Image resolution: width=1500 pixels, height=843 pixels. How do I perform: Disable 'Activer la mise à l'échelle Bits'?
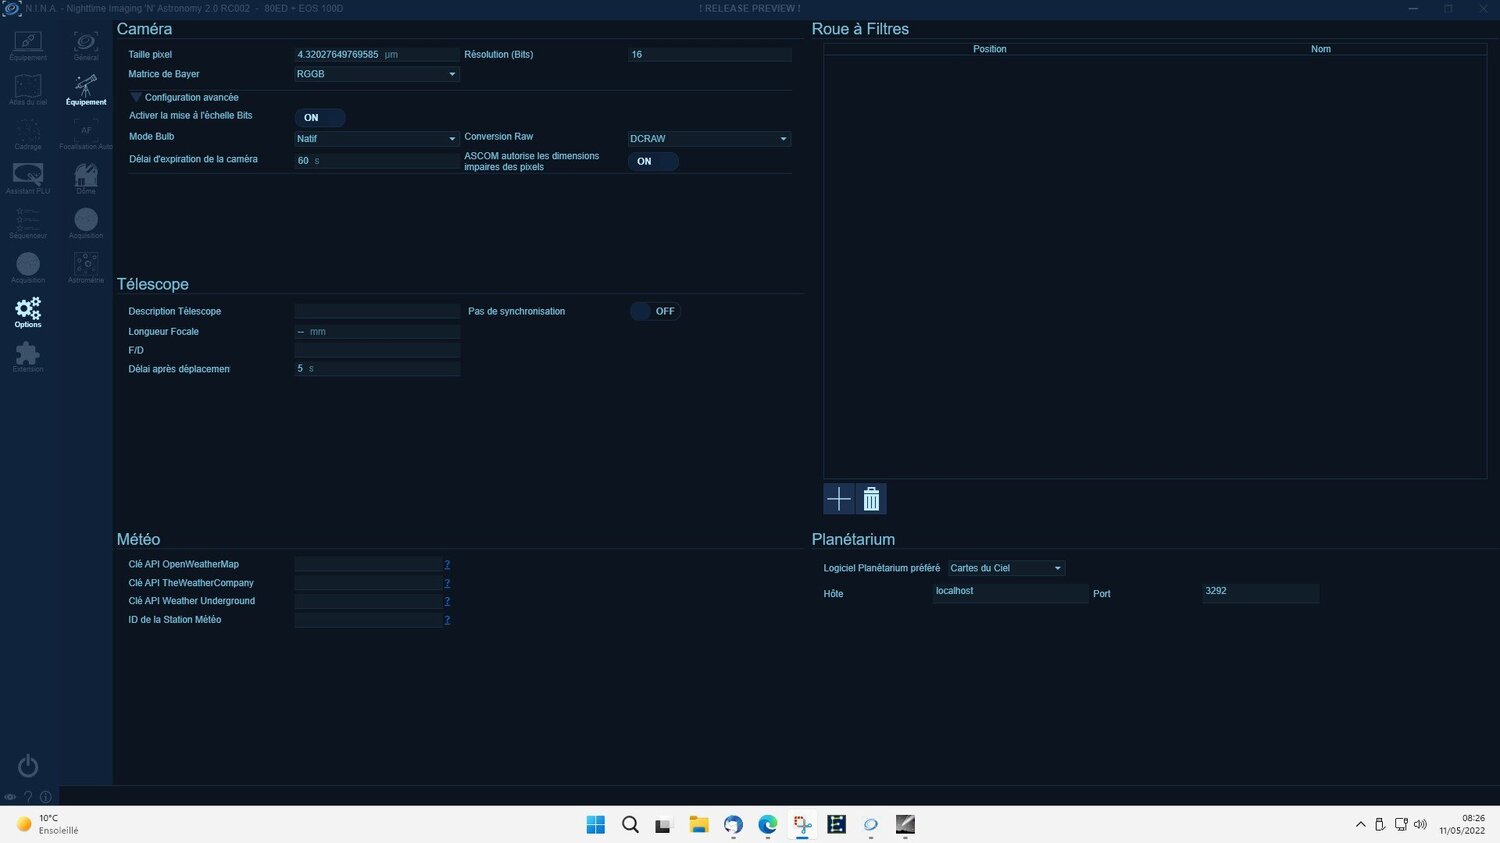pos(319,117)
